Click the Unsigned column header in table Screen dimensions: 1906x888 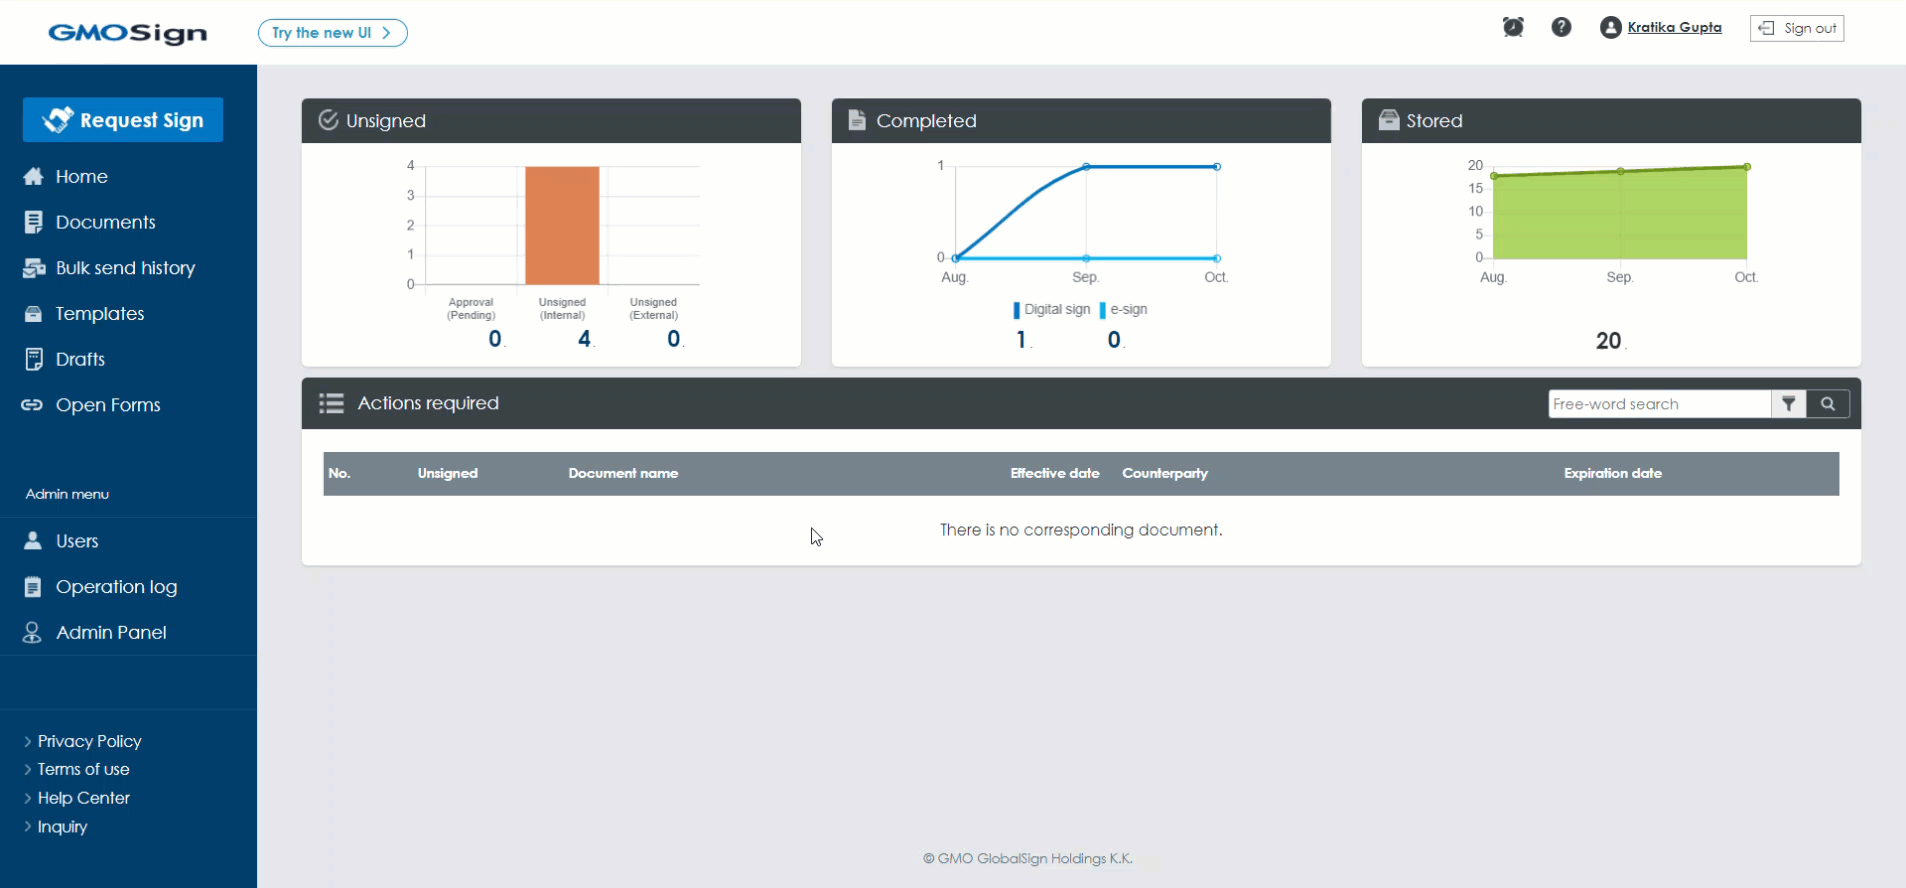tap(447, 473)
